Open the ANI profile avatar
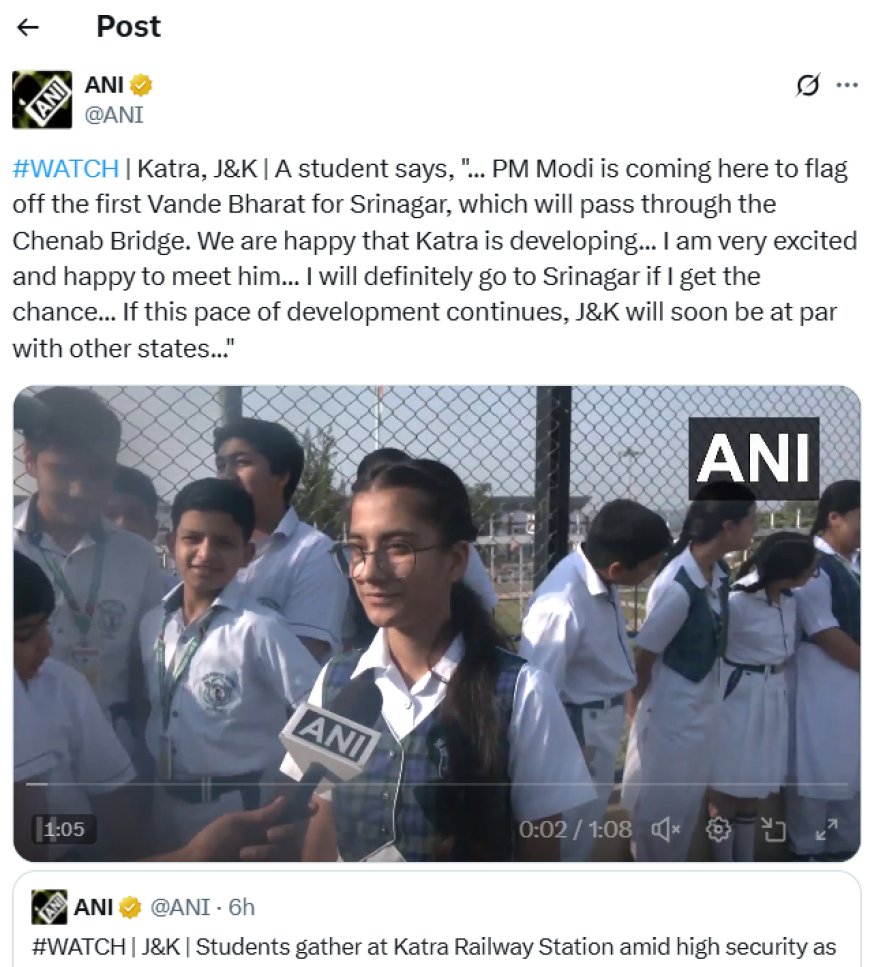The image size is (870, 967). [x=42, y=99]
